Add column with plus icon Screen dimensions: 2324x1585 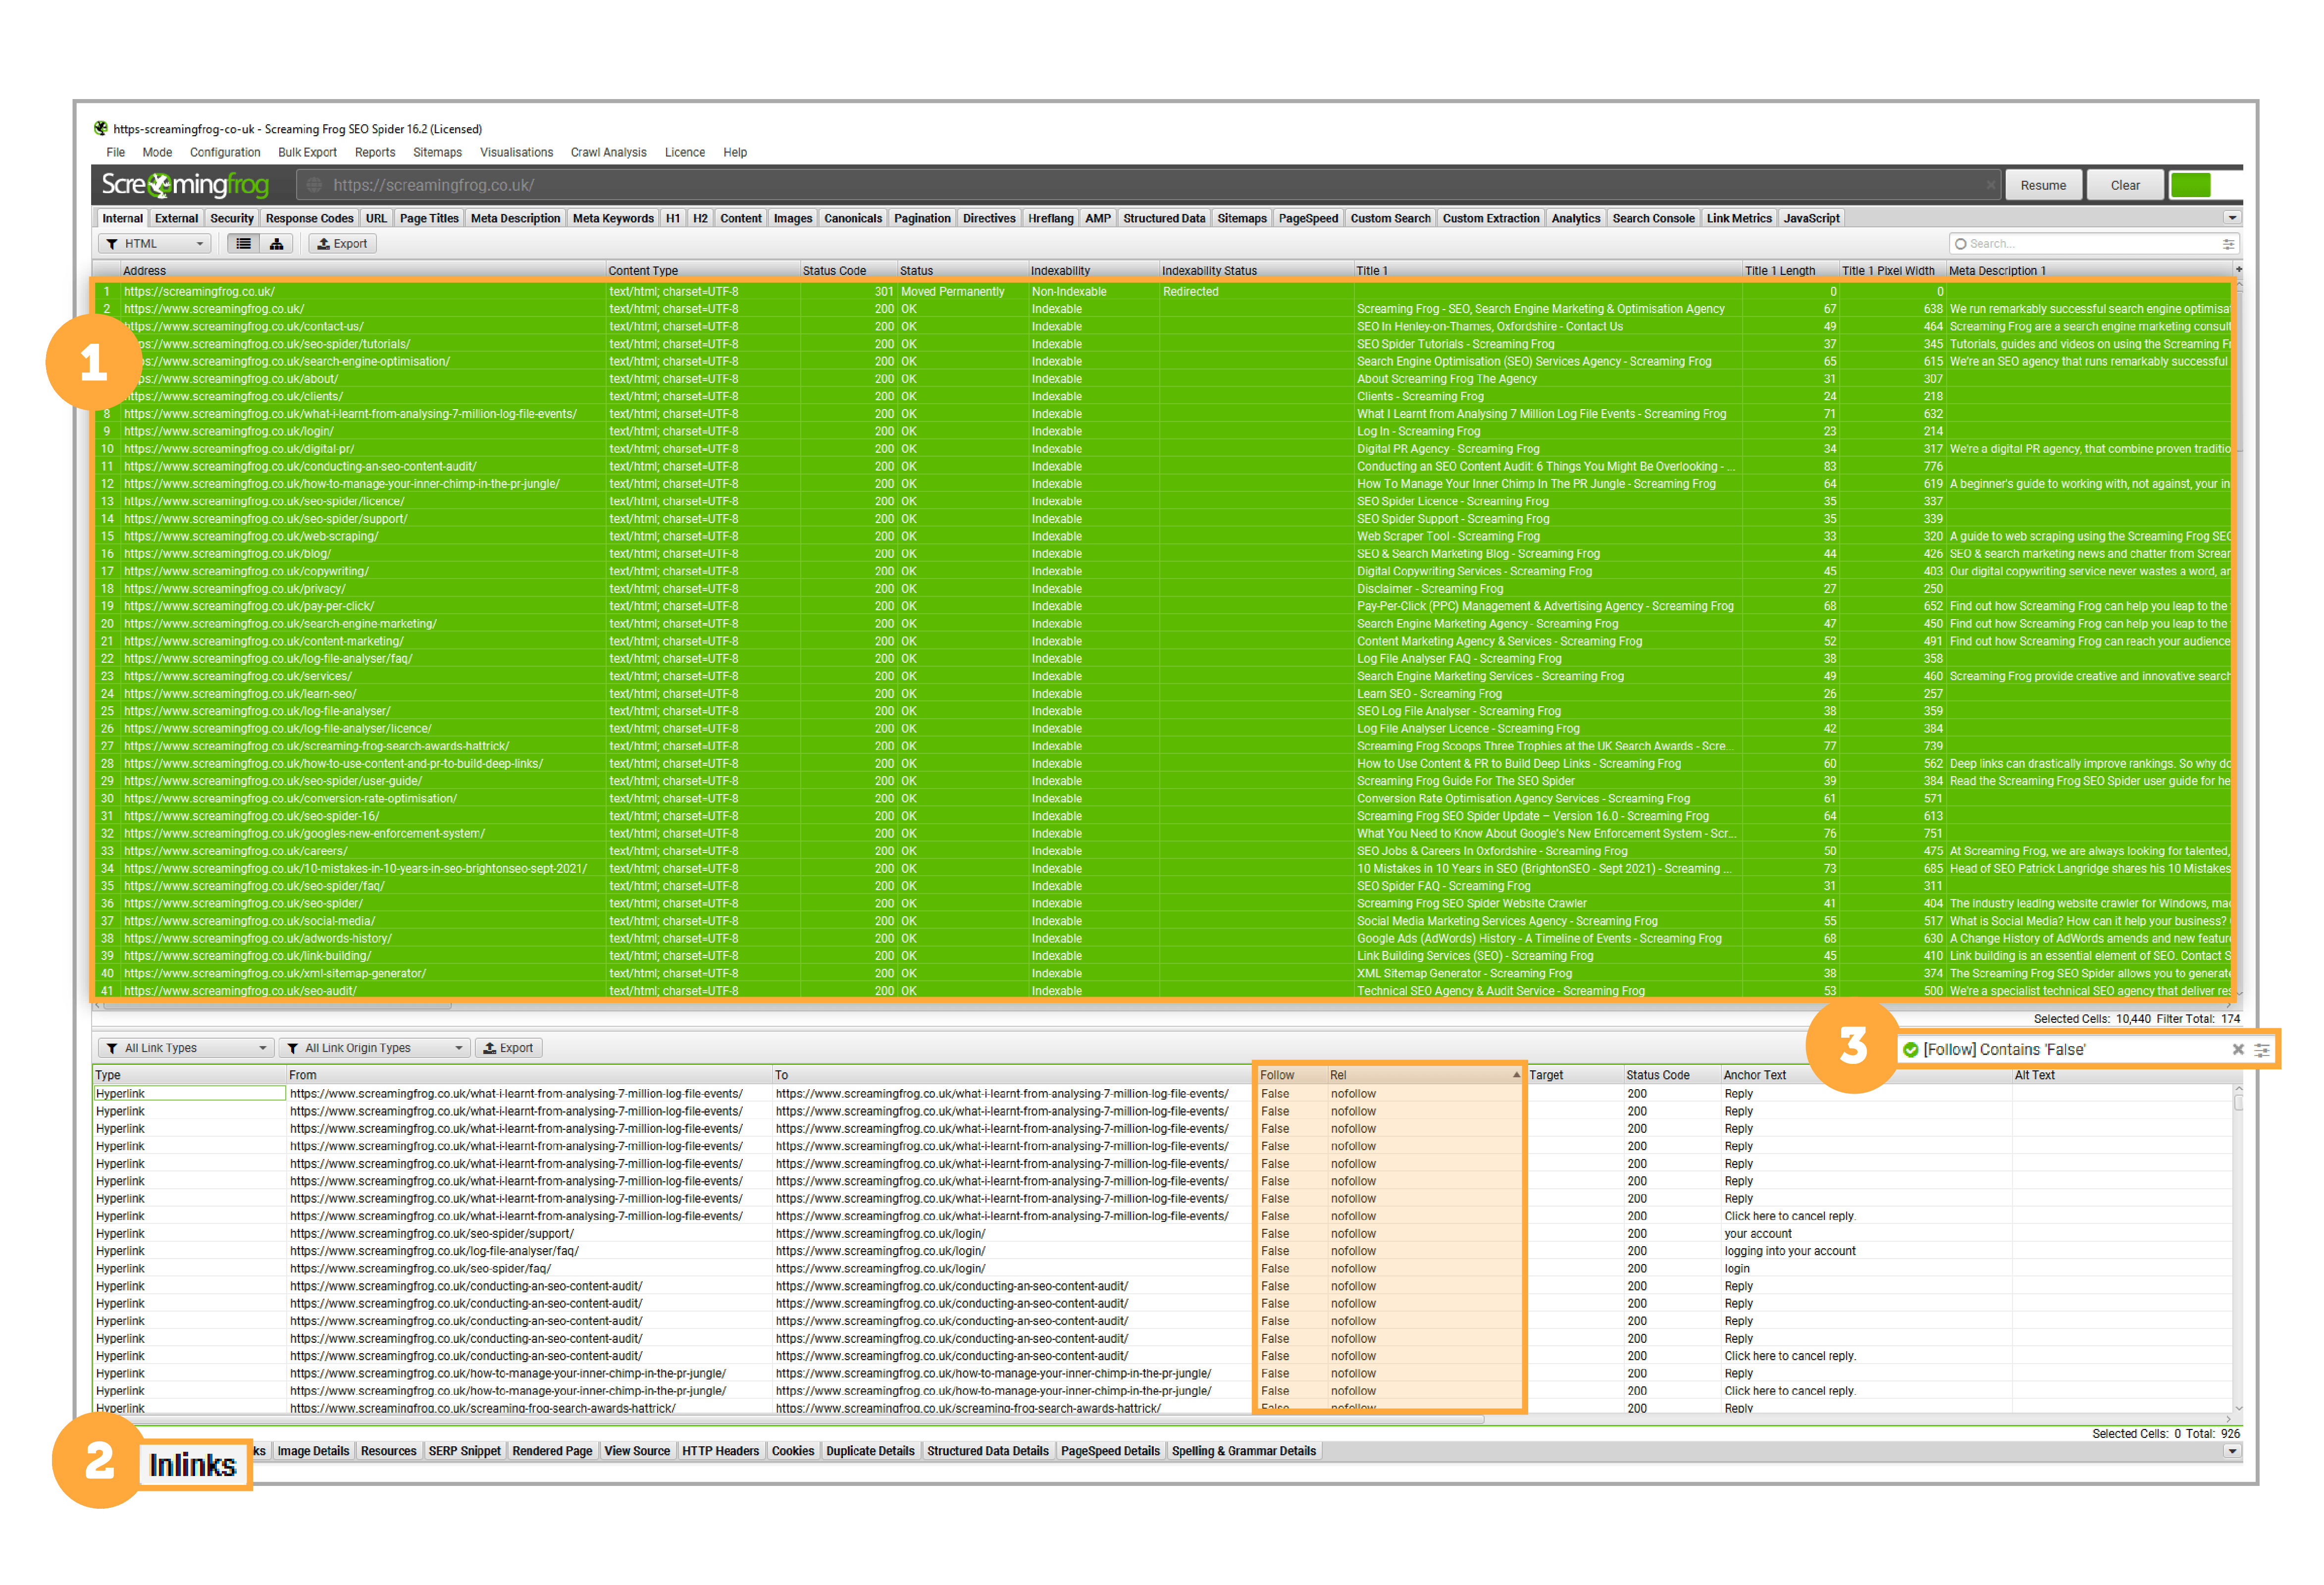[2238, 270]
